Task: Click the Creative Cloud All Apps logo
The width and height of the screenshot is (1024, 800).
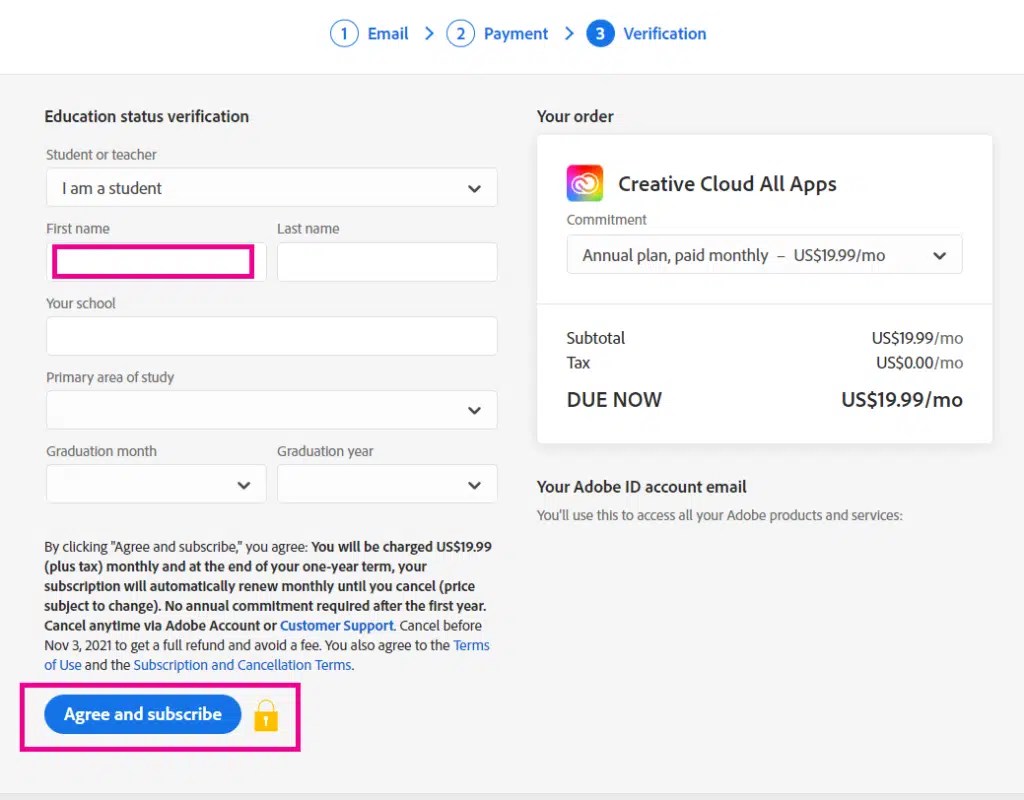Action: (x=584, y=183)
